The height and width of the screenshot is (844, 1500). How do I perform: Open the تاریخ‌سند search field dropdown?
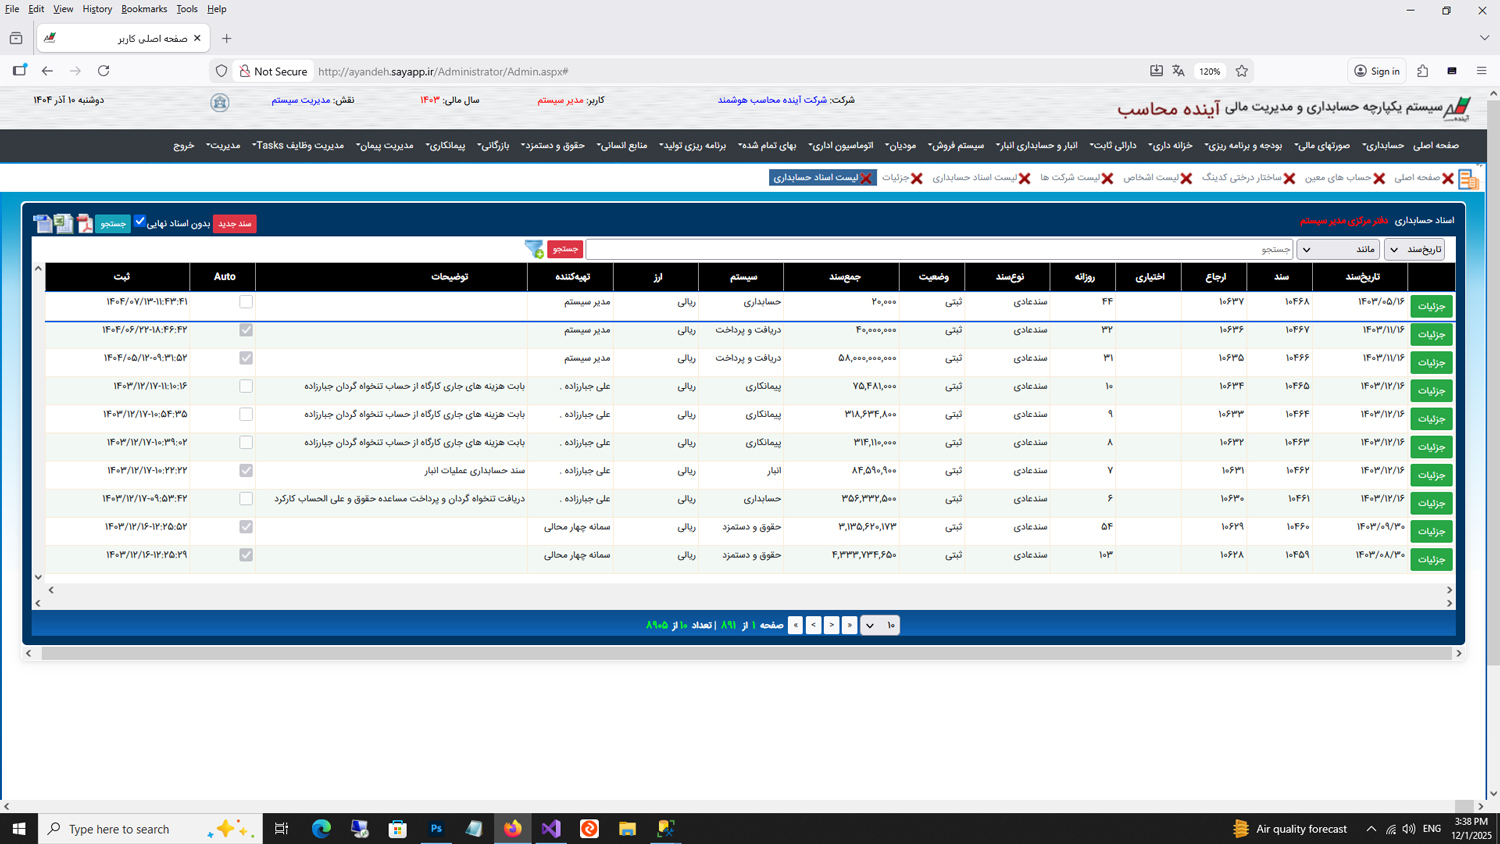coord(1414,249)
